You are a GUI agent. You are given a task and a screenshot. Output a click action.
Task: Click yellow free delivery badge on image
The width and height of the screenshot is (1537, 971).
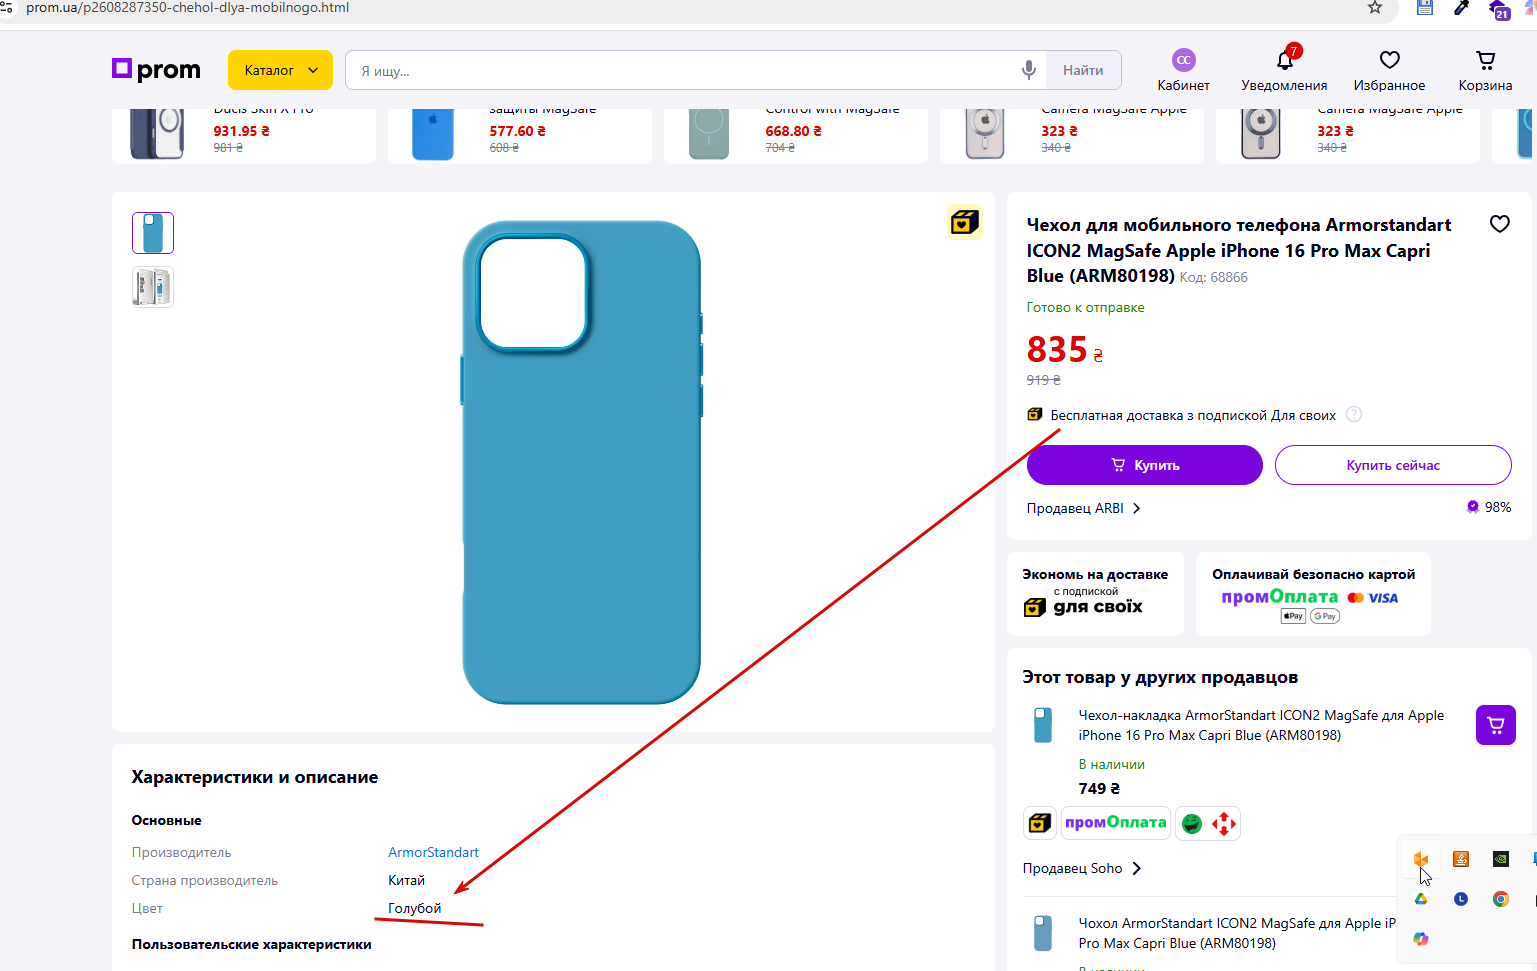tap(965, 222)
